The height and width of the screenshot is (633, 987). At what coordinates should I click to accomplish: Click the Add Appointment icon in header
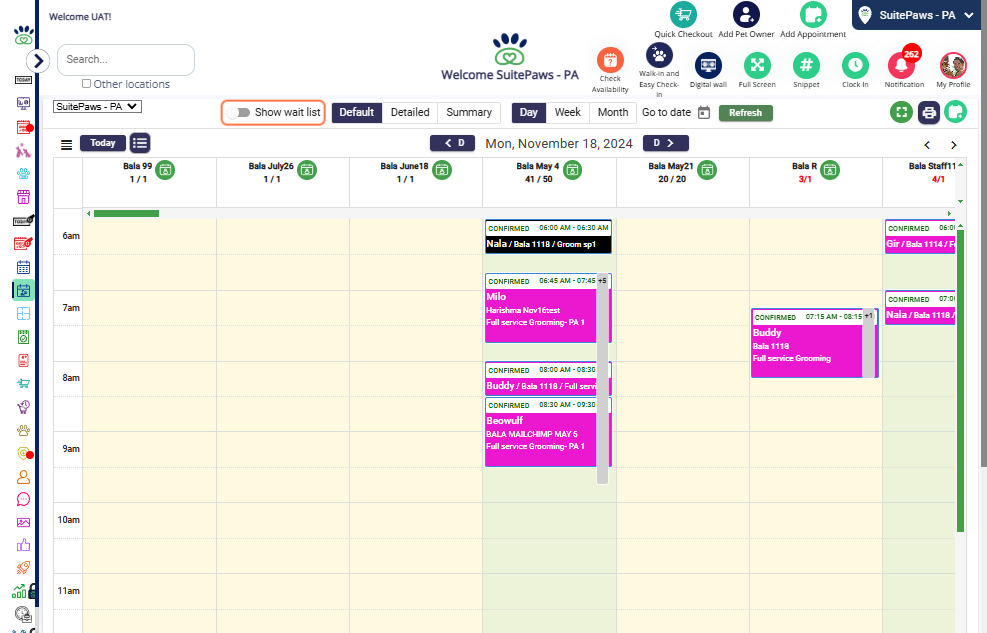point(813,14)
